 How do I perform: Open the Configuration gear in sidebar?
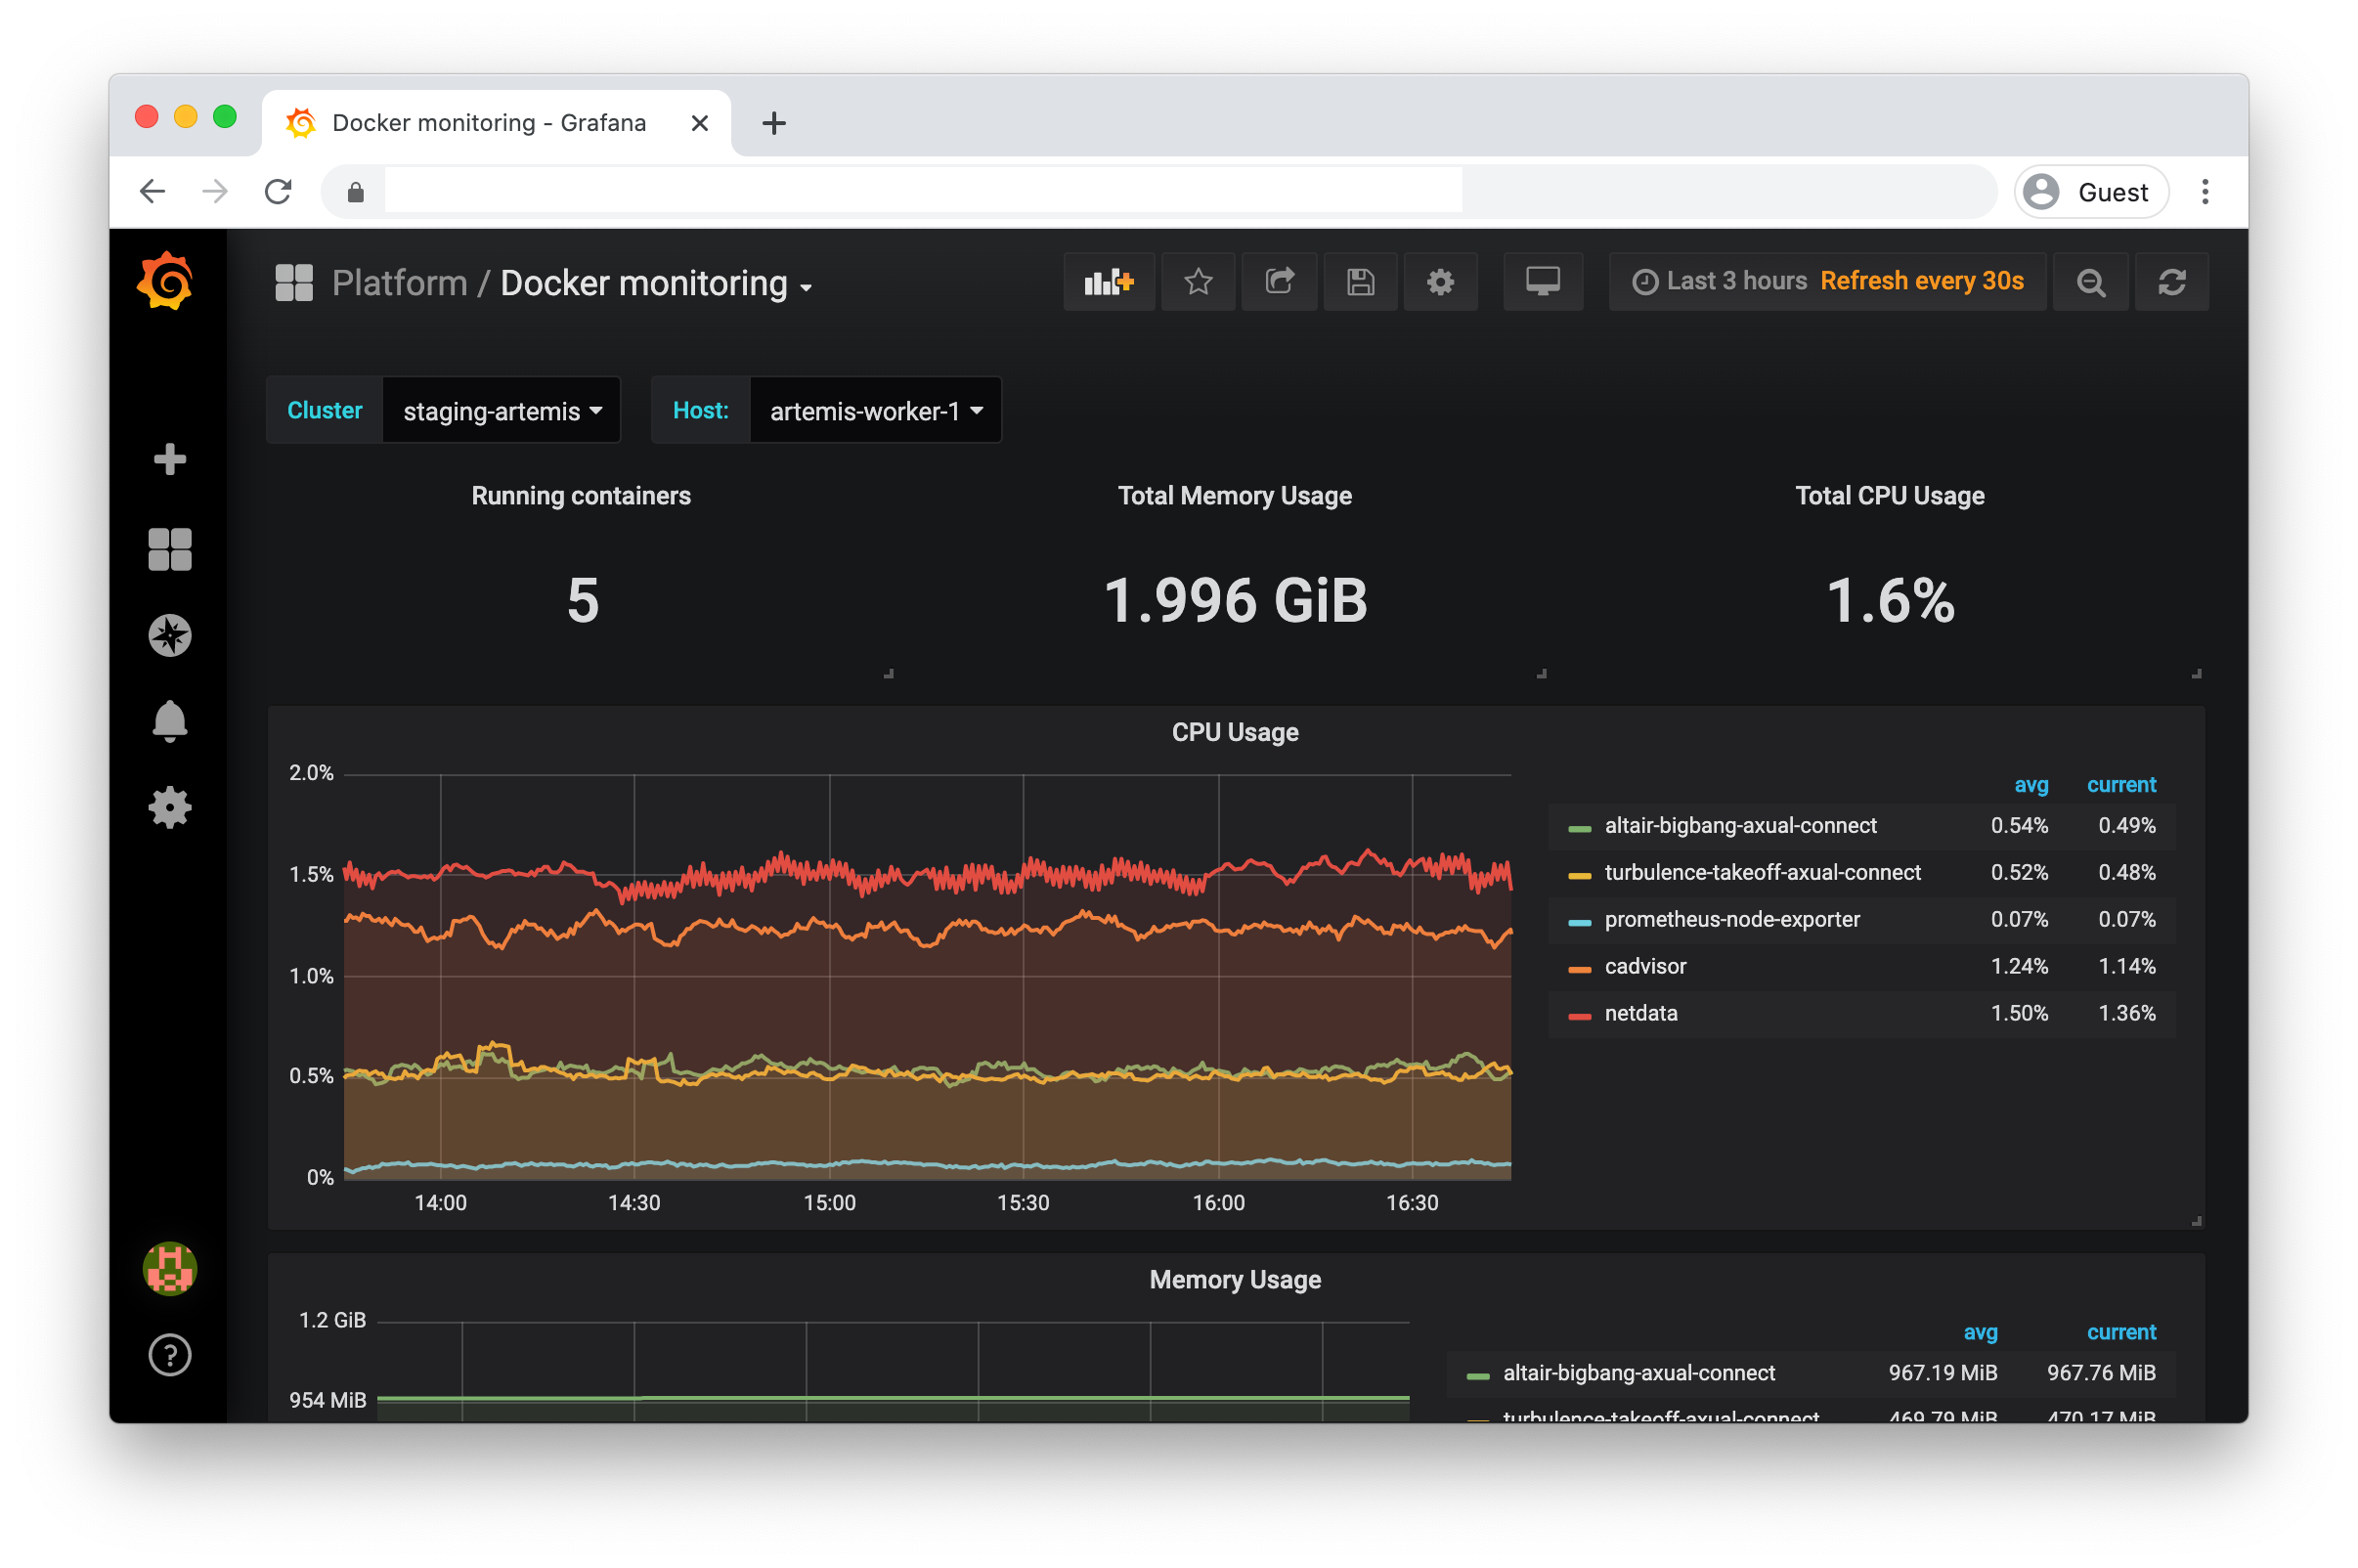(x=169, y=807)
